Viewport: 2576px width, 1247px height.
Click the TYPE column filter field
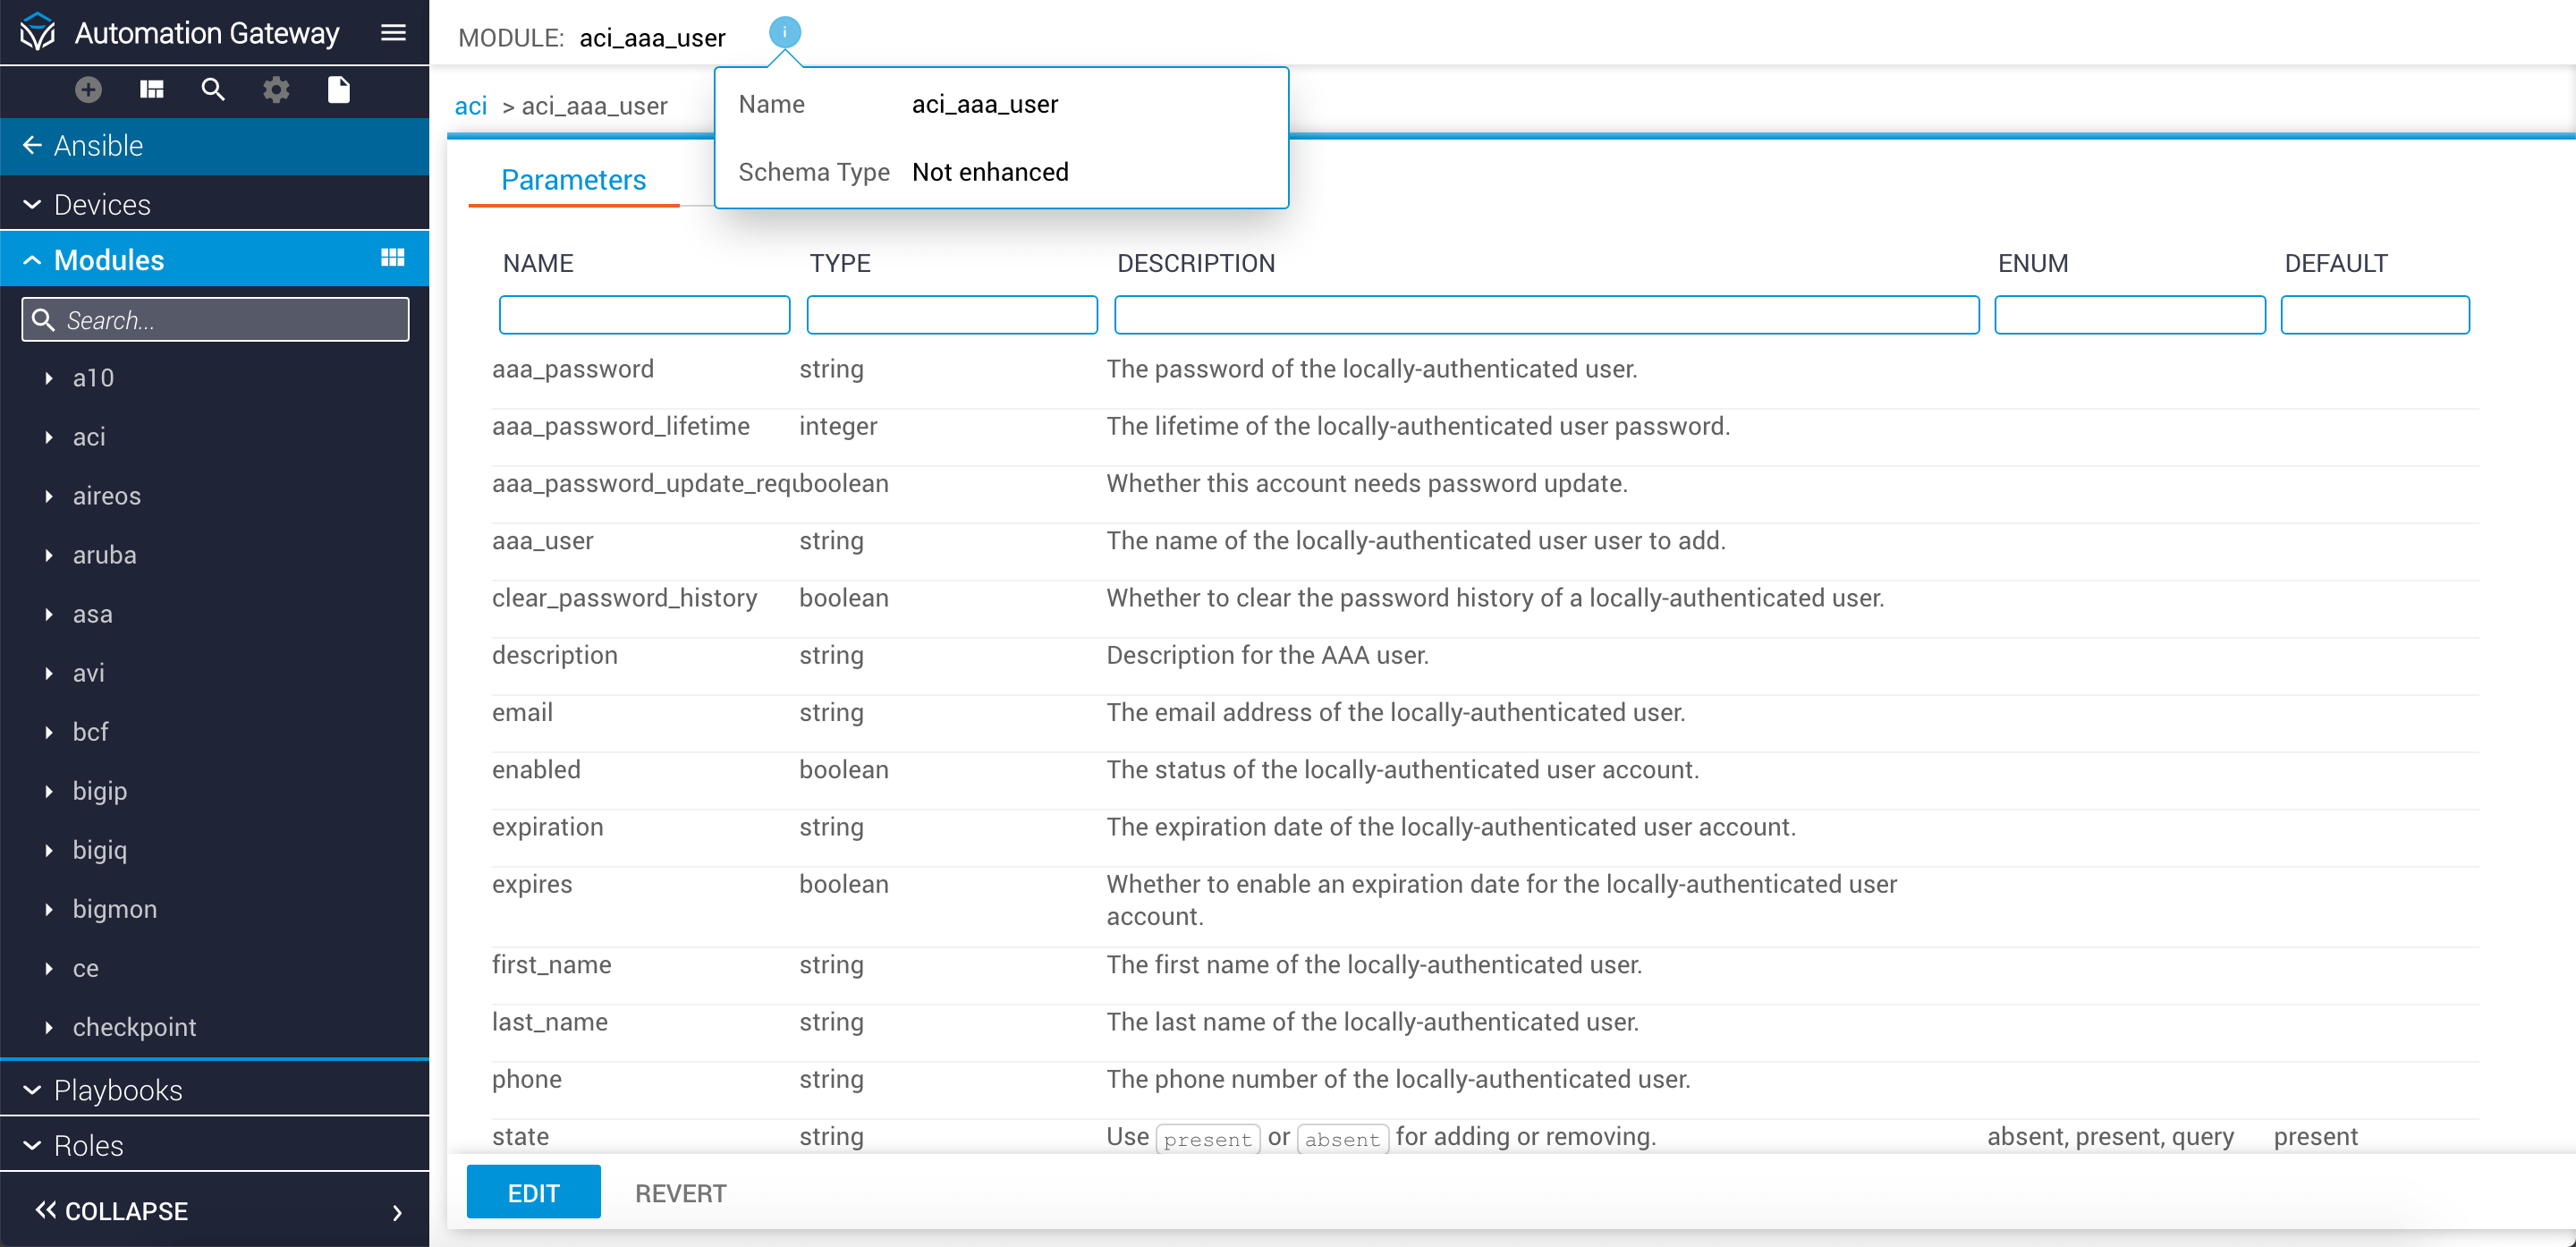952,315
